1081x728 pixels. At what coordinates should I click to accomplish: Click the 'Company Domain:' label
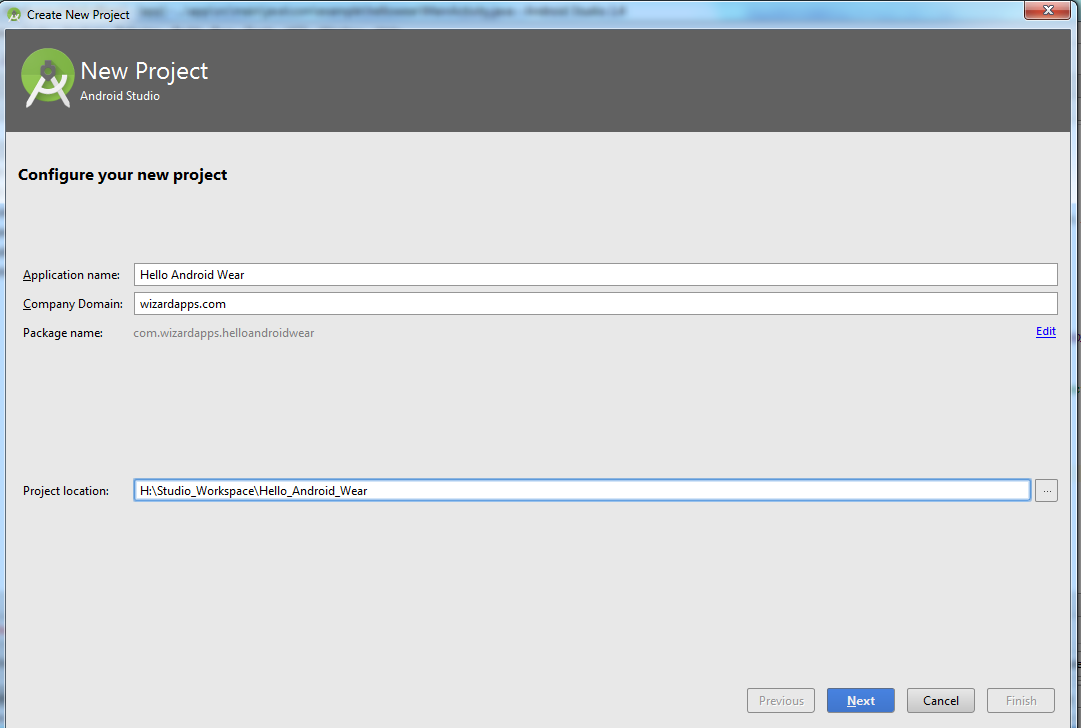[72, 303]
